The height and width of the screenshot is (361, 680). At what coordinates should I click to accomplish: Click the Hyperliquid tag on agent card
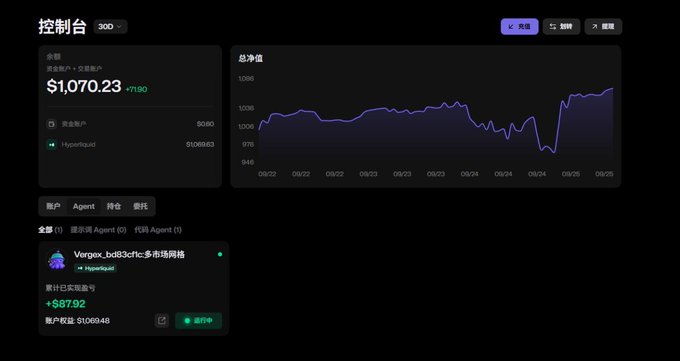[95, 268]
